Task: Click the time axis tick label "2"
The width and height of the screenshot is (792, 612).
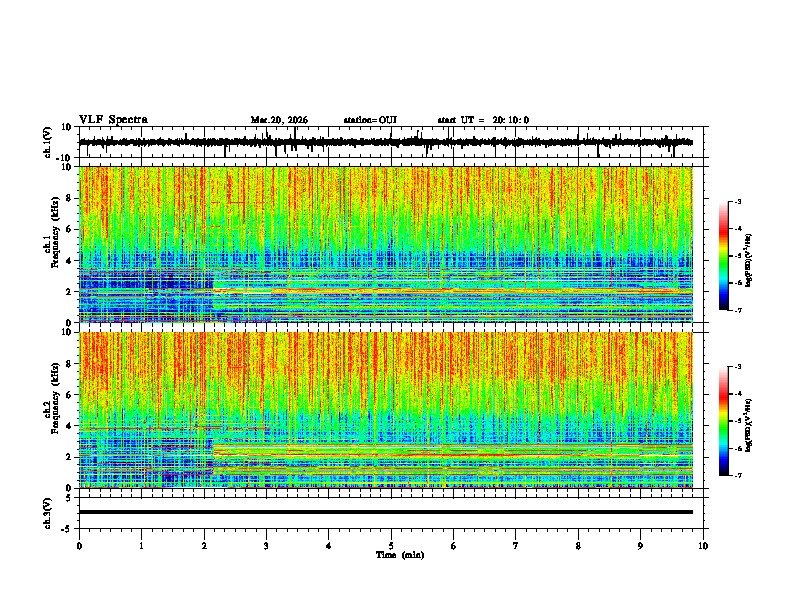Action: 204,546
